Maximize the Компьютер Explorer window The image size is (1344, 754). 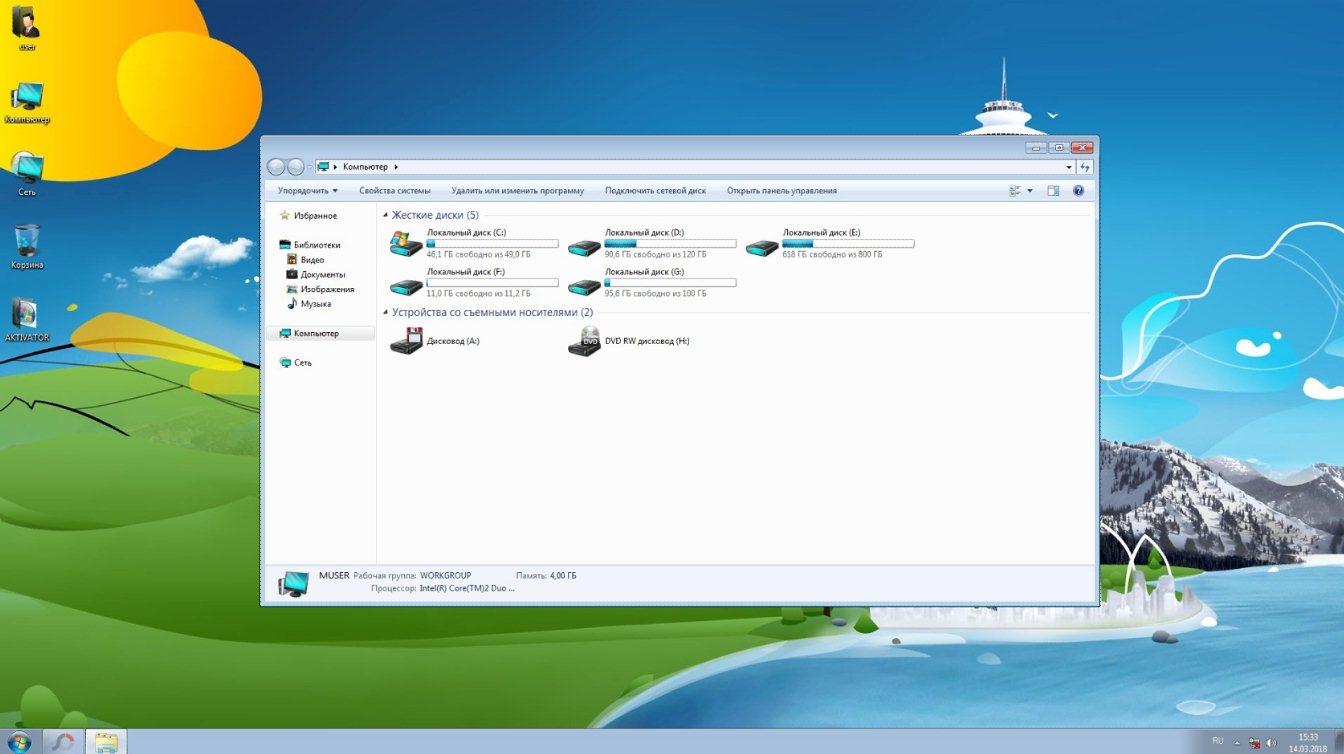click(1059, 148)
